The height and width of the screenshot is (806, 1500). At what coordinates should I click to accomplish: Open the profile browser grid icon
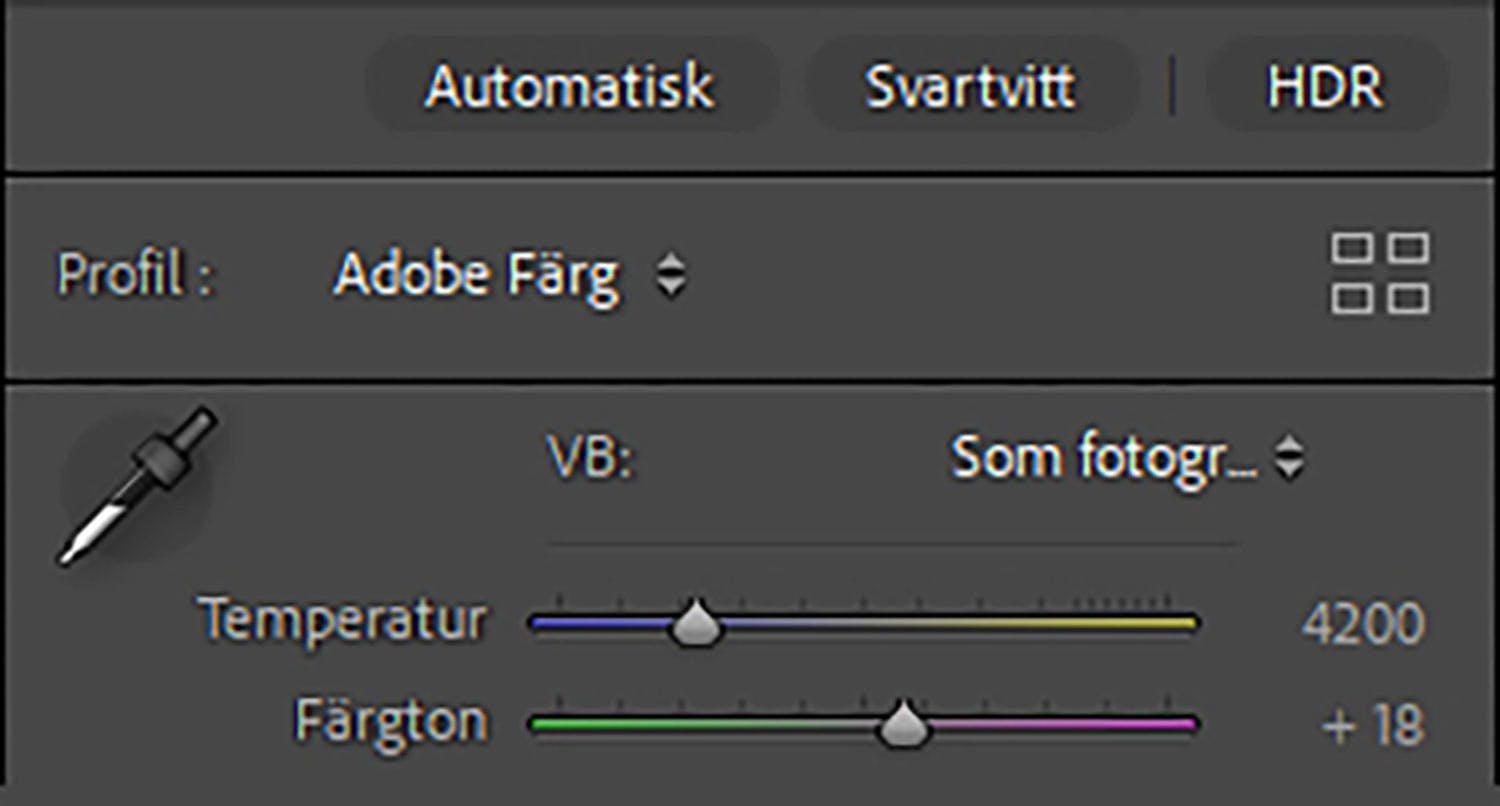coord(1380,274)
